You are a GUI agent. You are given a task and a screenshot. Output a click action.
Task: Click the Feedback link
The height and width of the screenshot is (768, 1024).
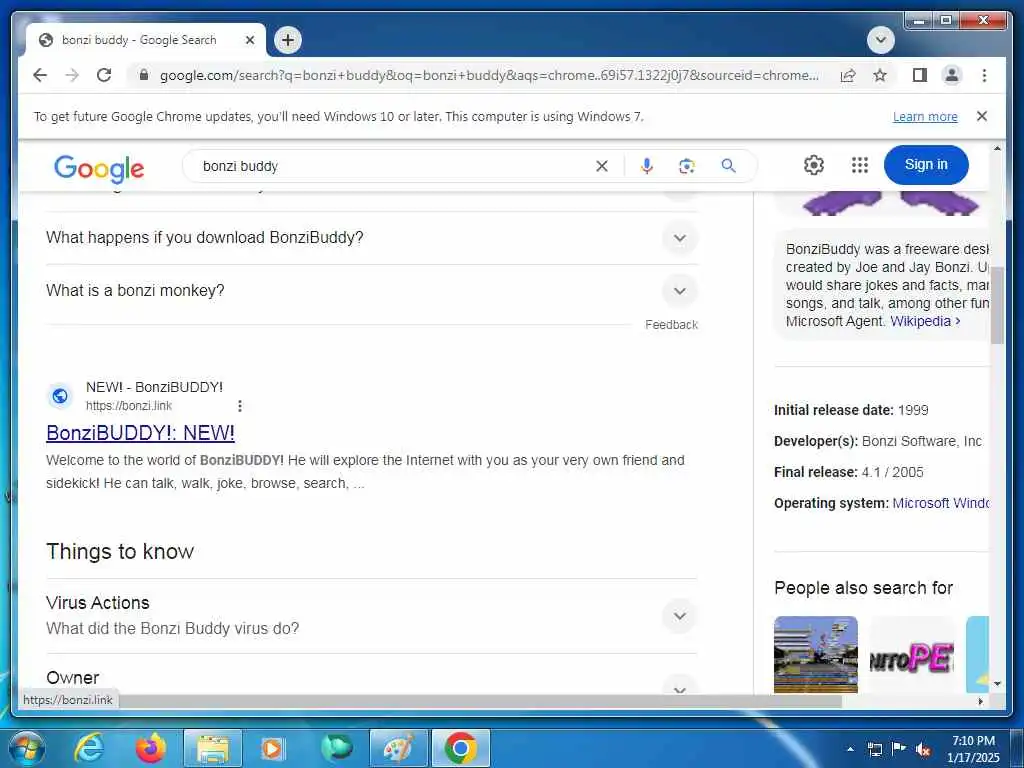[671, 325]
